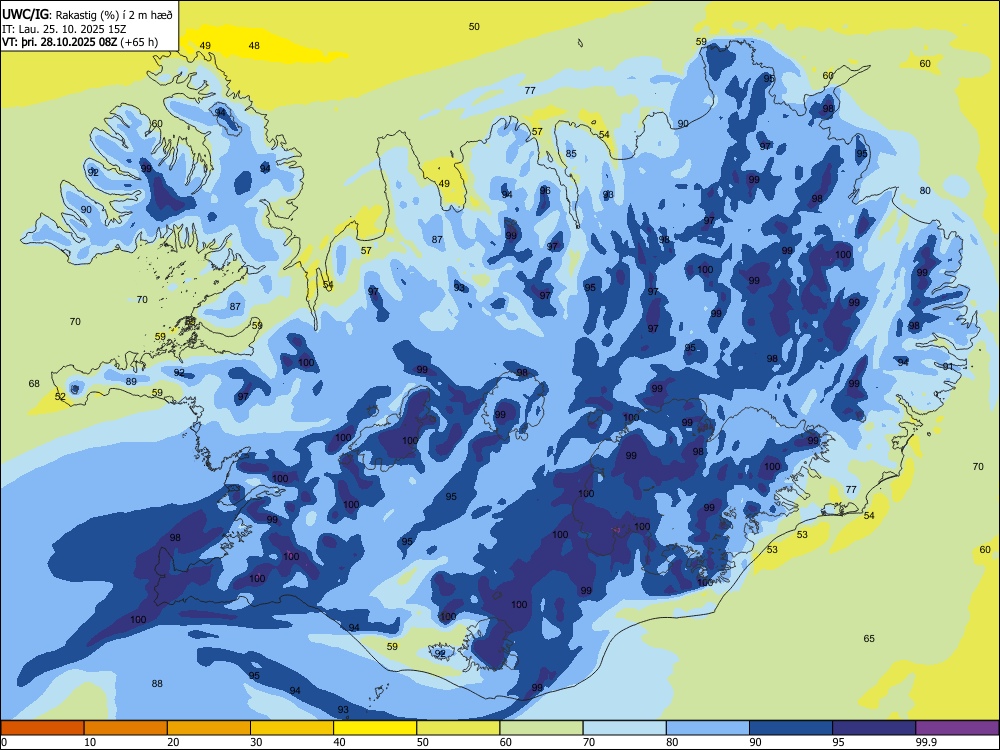Click the '20' legend tick label
The image size is (1000, 750).
point(173,742)
